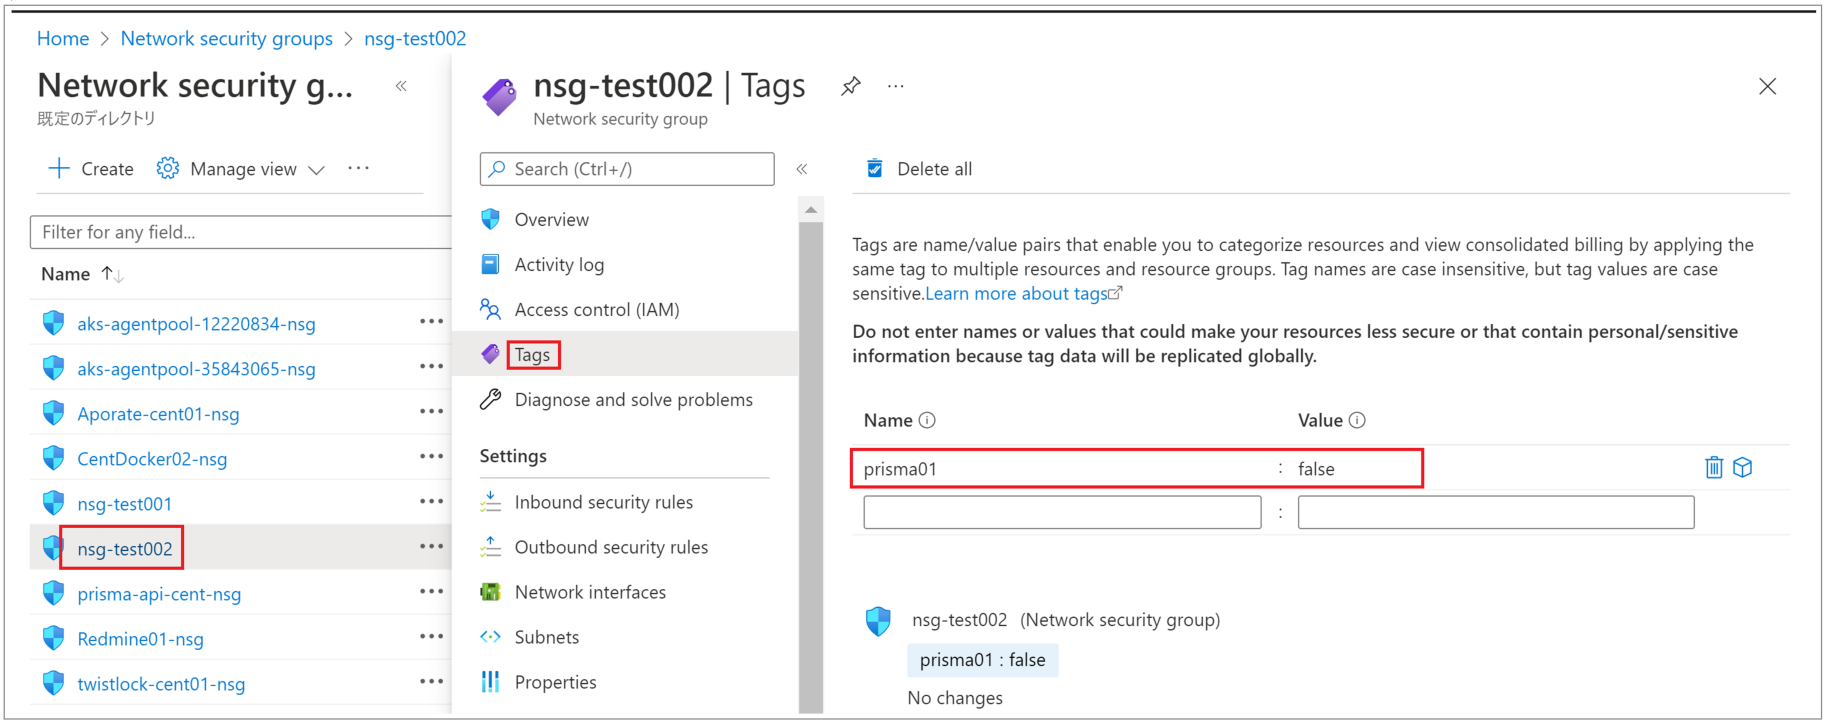Open Inbound security rules menu item

pyautogui.click(x=603, y=502)
